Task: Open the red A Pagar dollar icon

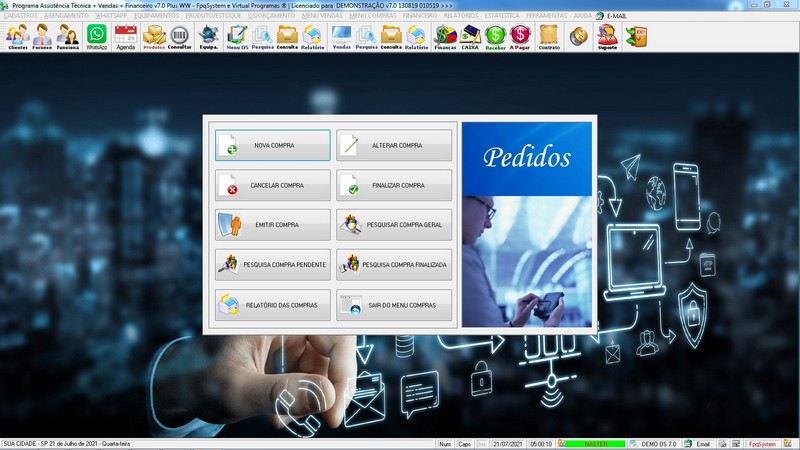Action: click(520, 37)
